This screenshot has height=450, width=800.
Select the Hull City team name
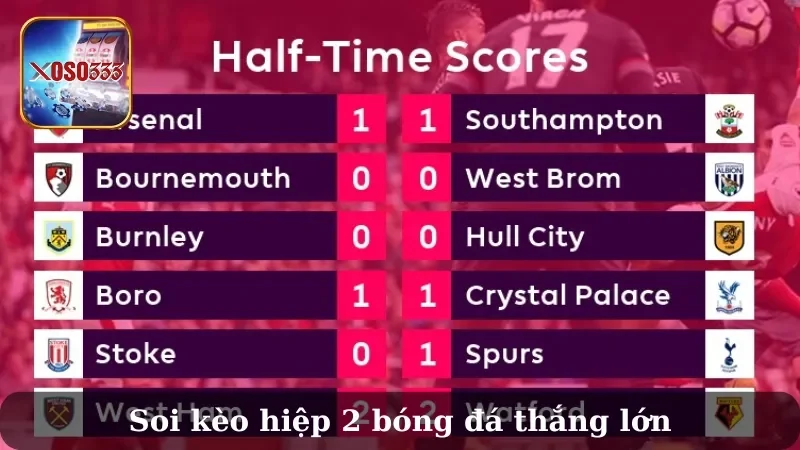tap(525, 237)
